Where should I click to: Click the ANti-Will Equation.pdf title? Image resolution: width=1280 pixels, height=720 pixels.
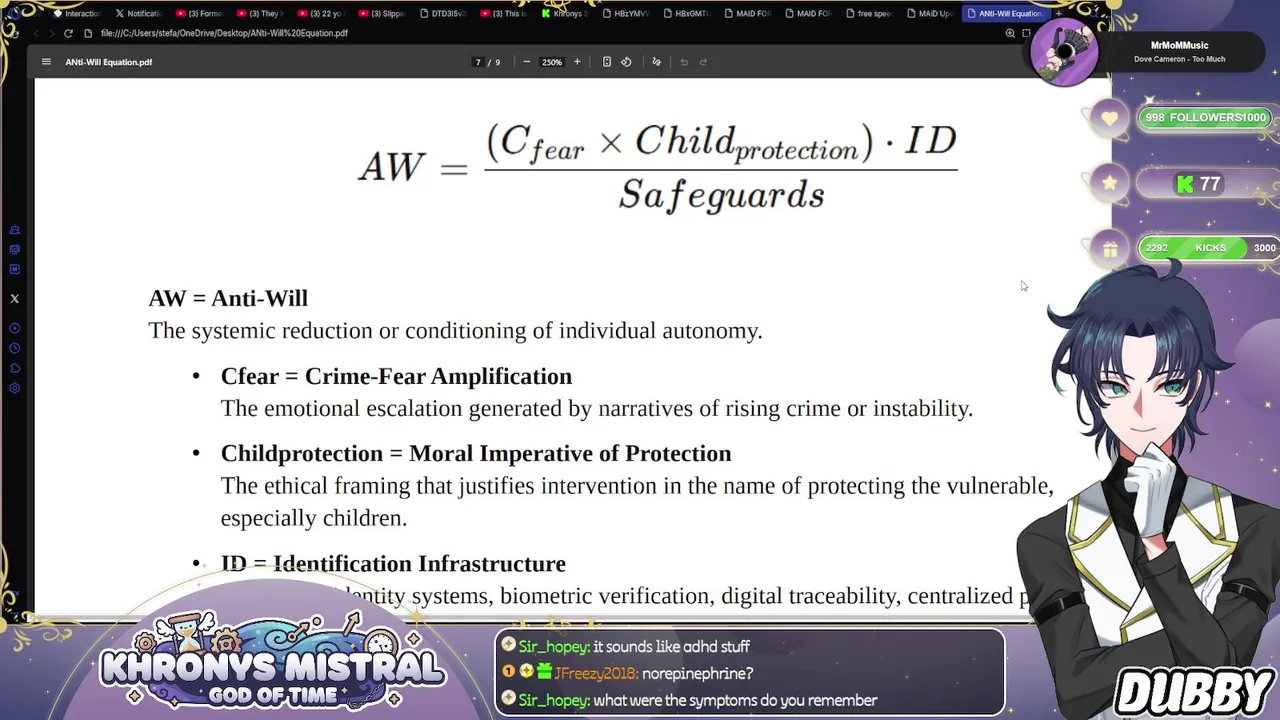click(x=109, y=62)
